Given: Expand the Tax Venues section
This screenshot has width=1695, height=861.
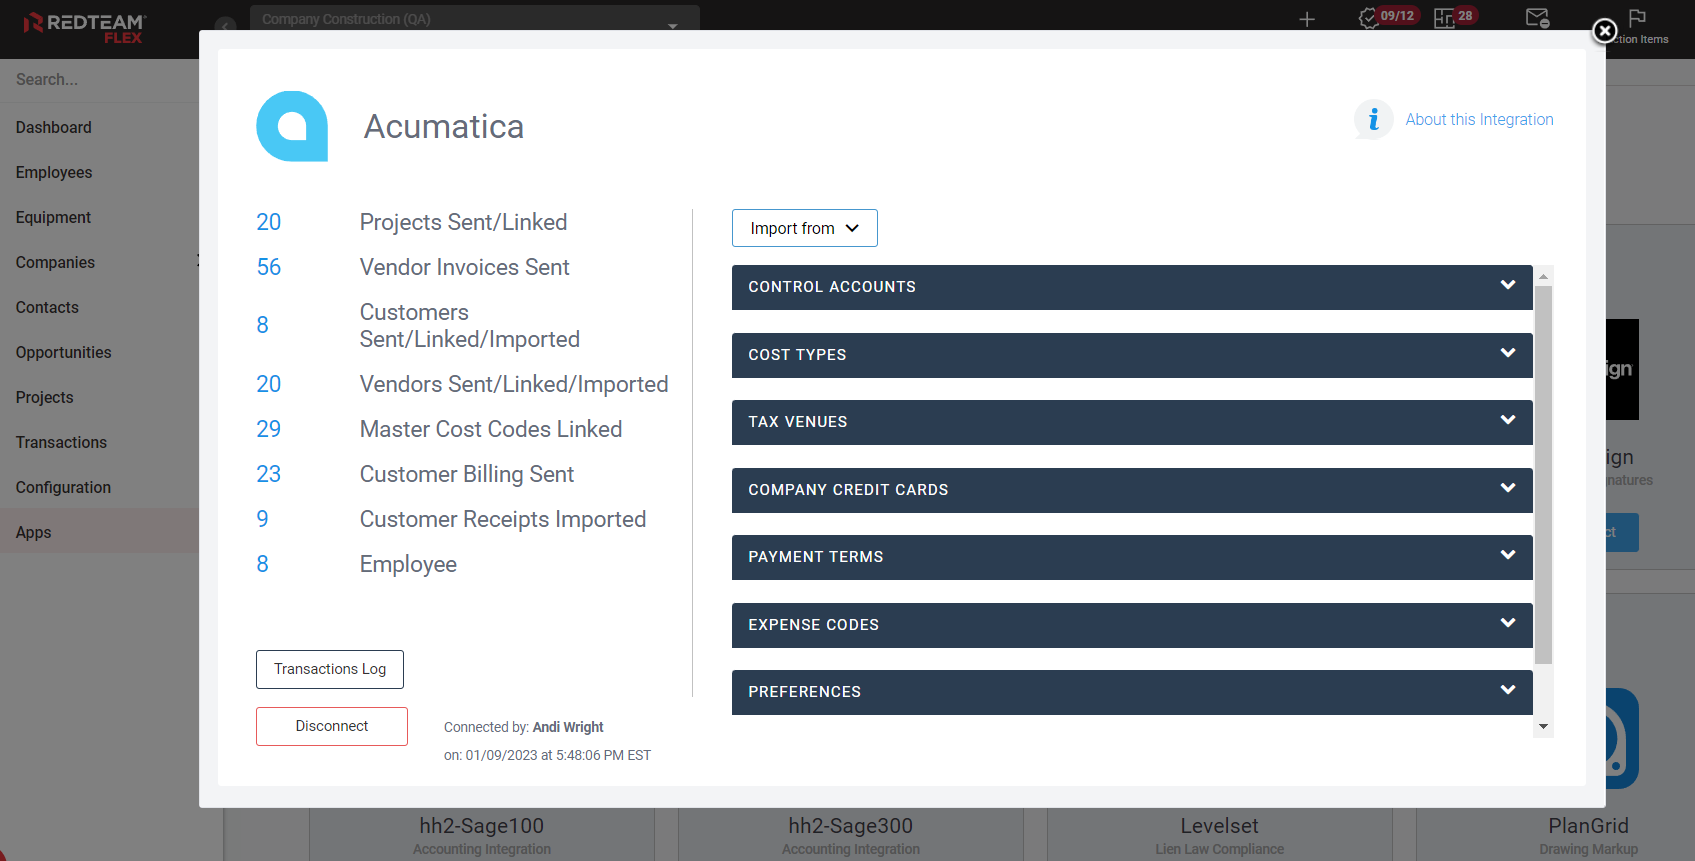Looking at the screenshot, I should tap(1132, 422).
